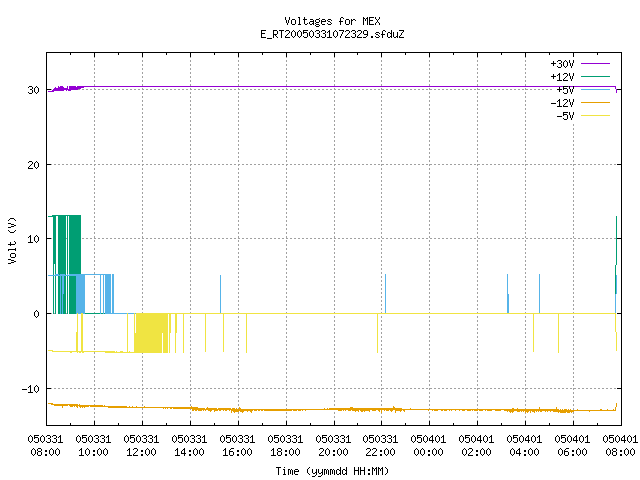This screenshot has width=640, height=480.
Task: Click the y-axis tick value 30
Action: click(33, 90)
